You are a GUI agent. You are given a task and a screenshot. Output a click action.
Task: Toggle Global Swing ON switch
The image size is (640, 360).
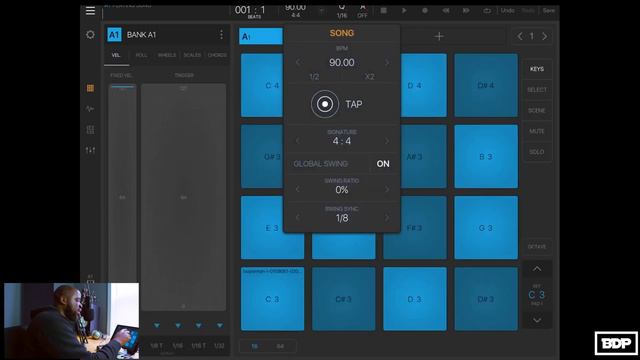coord(383,164)
